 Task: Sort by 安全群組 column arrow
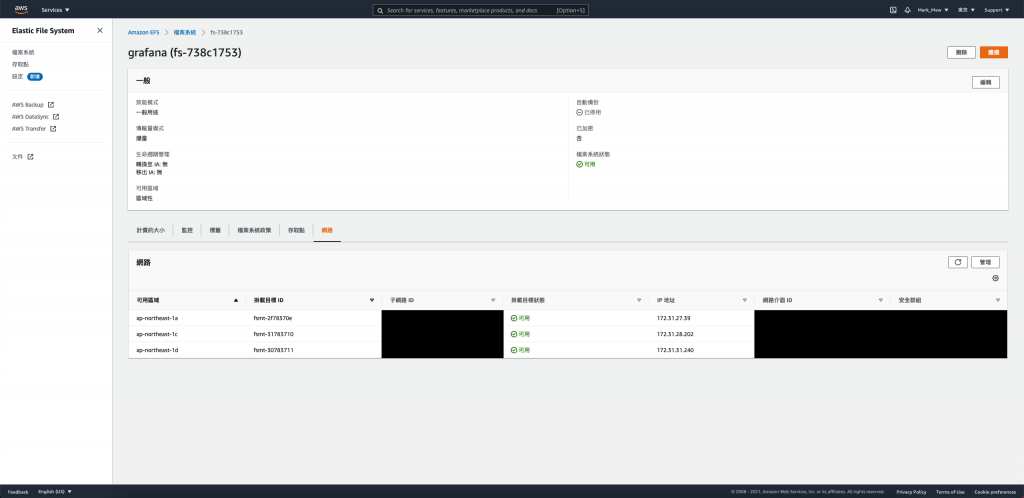click(x=998, y=300)
